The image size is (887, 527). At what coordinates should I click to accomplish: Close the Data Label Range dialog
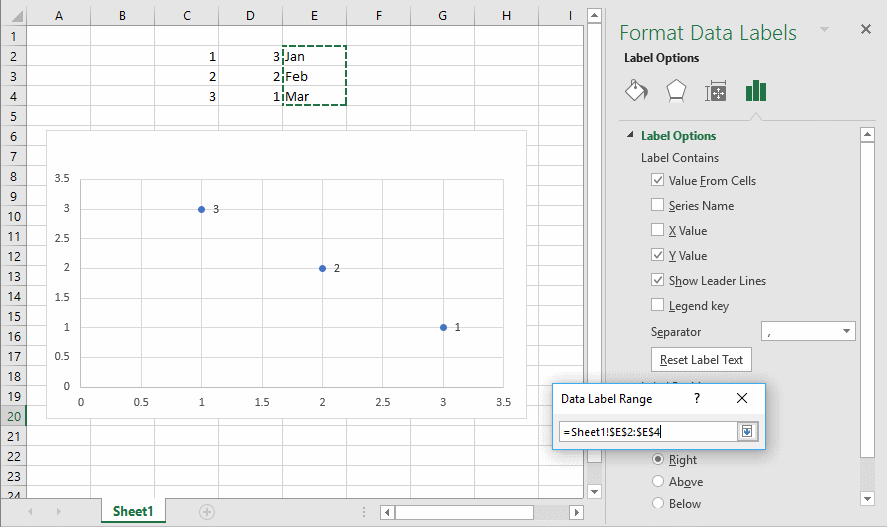tap(742, 398)
